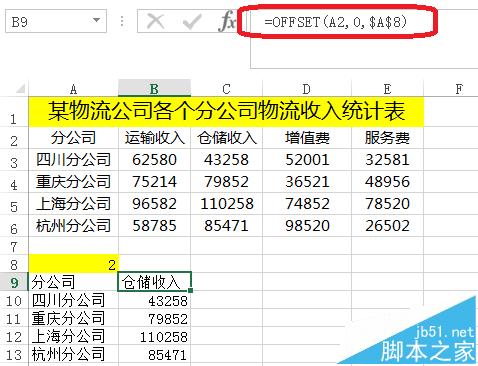This screenshot has width=478, height=366.
Task: Click cell 上海分公司 in row 5
Action: point(74,204)
